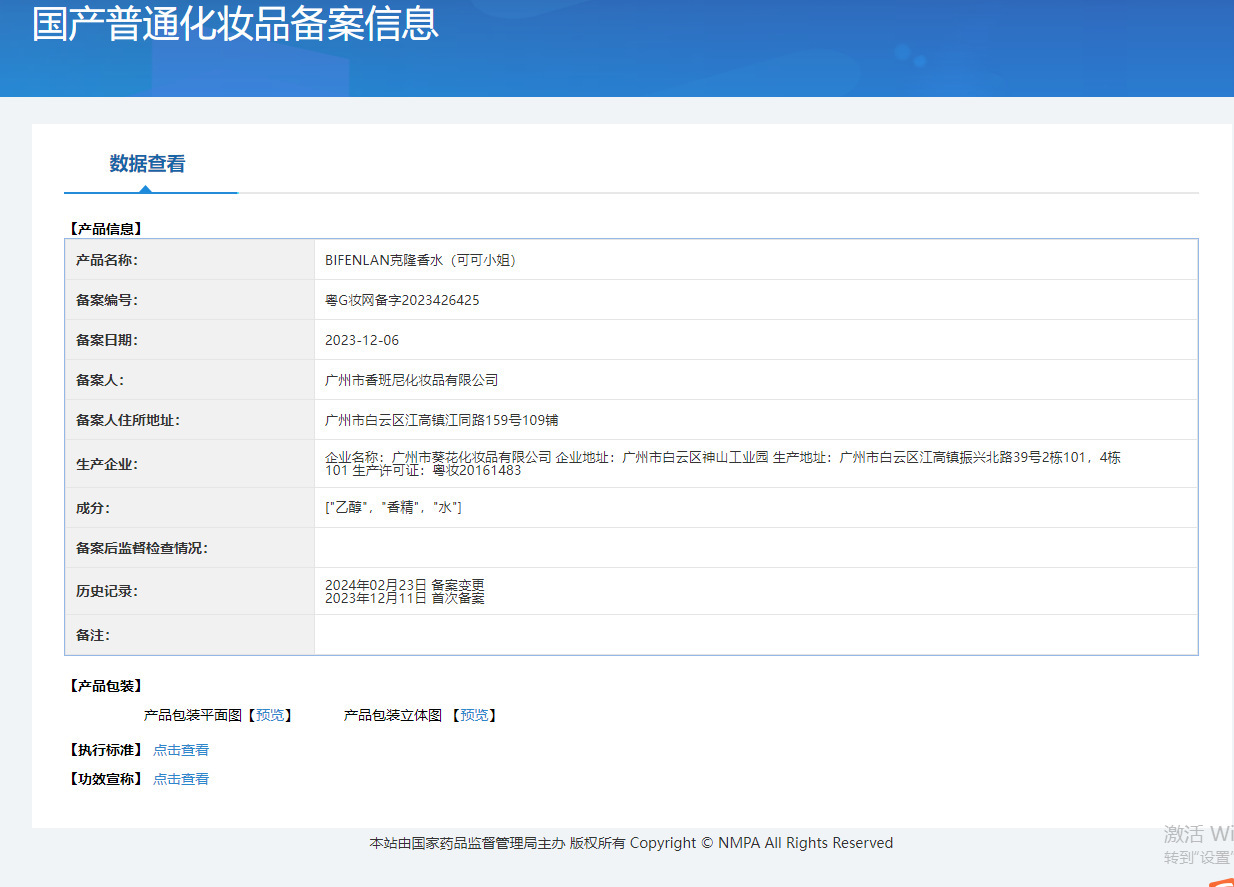Click the 【产品信息】 section heading

(105, 229)
